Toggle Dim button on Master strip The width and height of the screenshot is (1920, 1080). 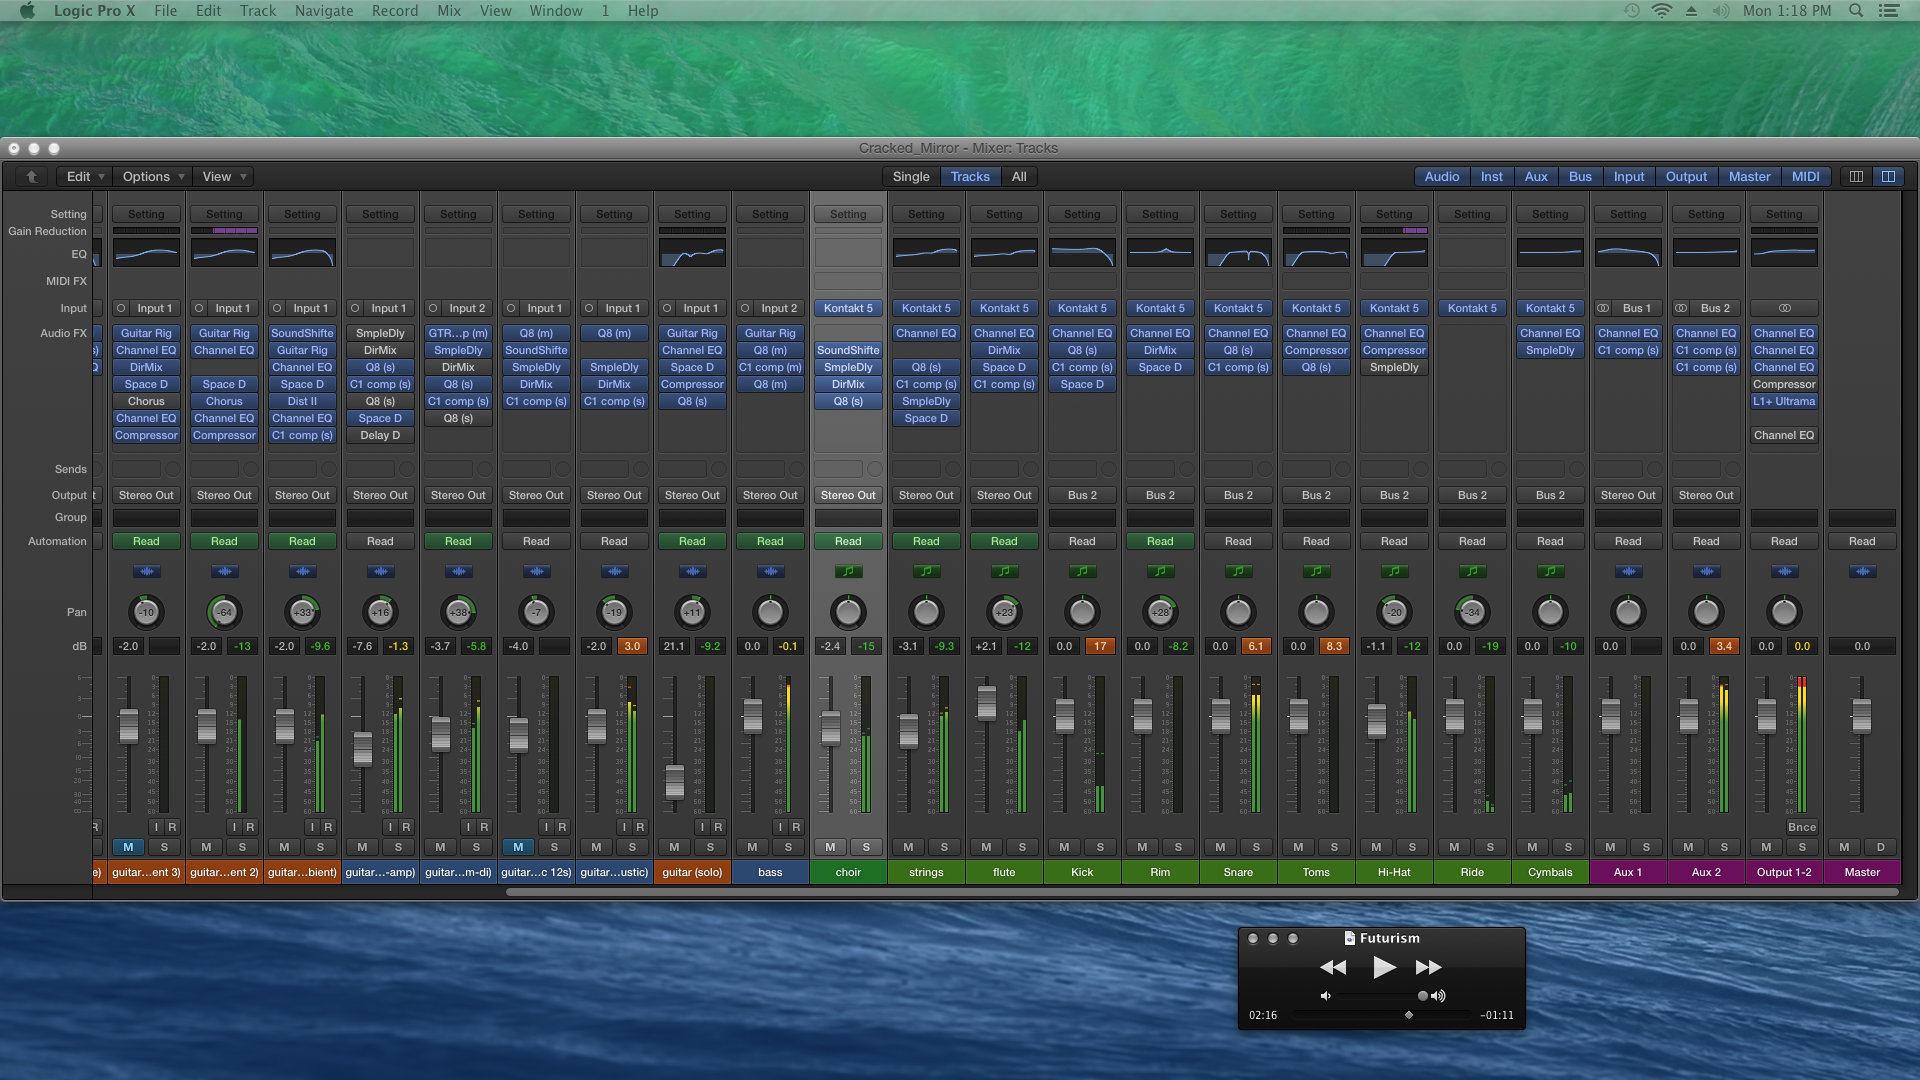(x=1880, y=847)
